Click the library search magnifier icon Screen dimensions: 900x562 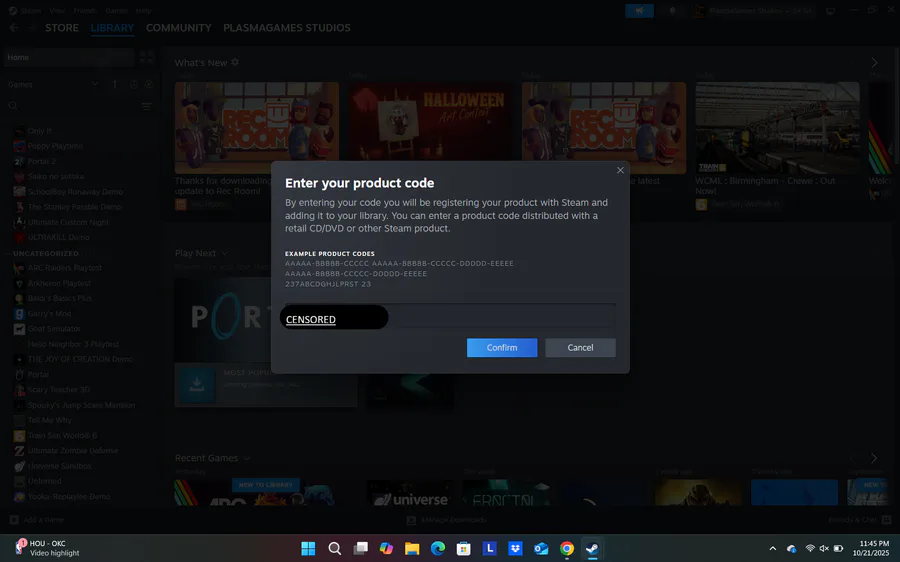click(x=13, y=106)
